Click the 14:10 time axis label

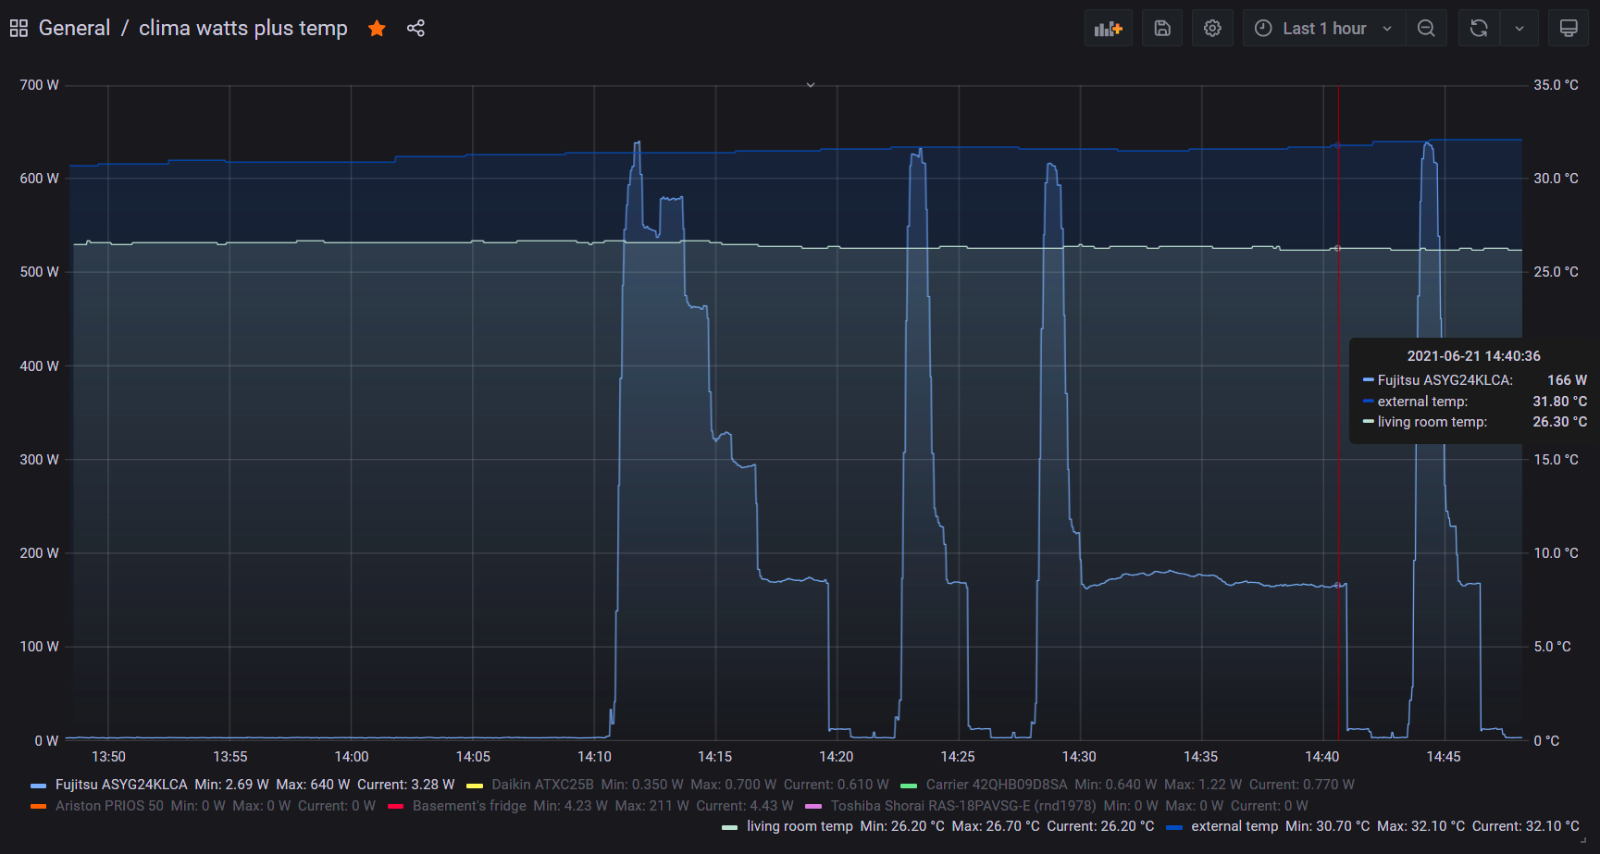point(594,757)
